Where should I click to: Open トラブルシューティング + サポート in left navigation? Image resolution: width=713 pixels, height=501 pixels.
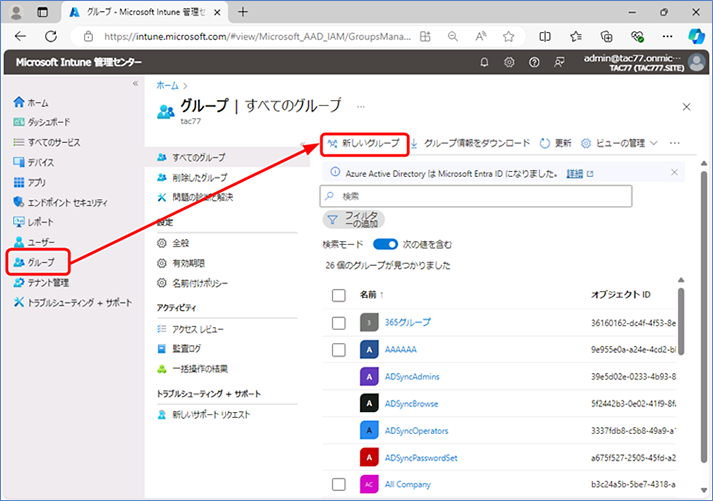point(73,302)
